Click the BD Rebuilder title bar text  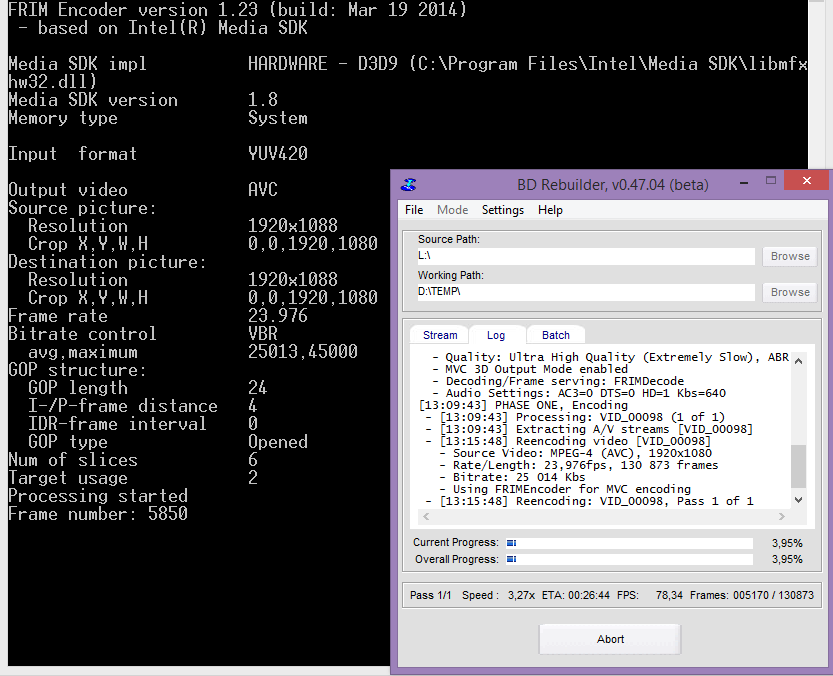click(x=613, y=185)
